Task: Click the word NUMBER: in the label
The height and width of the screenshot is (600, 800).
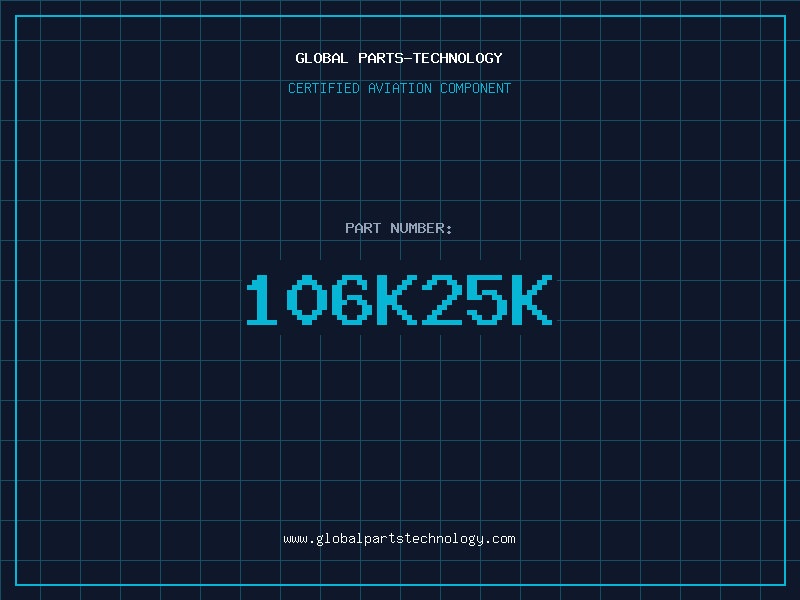Action: pos(422,228)
